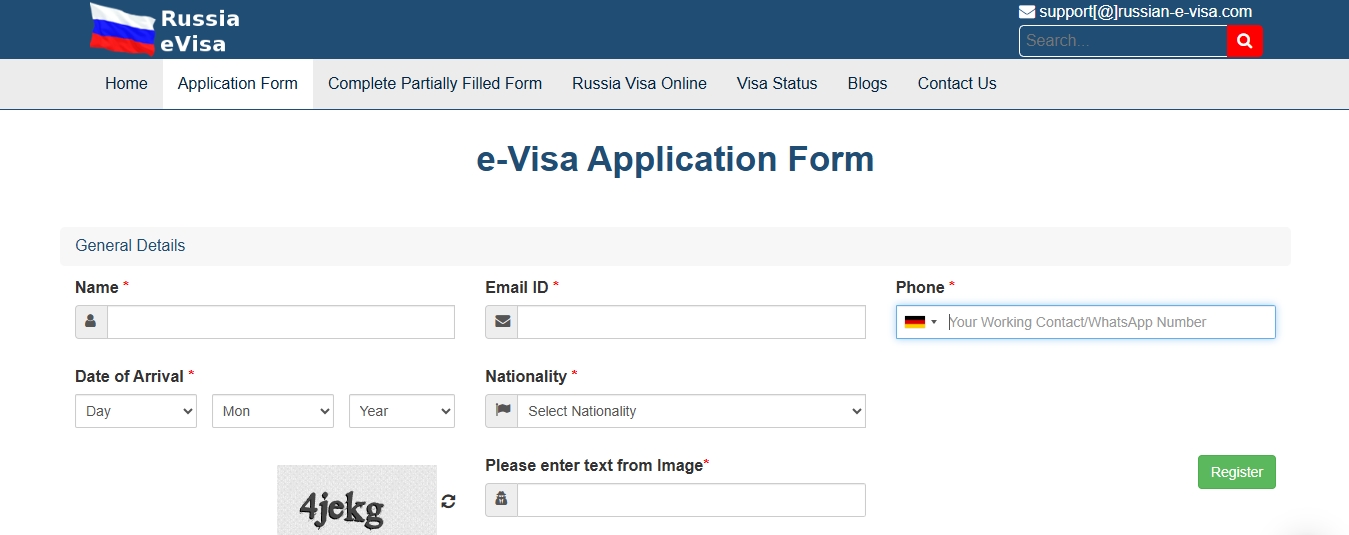Image resolution: width=1349 pixels, height=535 pixels.
Task: Click the red search magnifier button
Action: (1244, 41)
